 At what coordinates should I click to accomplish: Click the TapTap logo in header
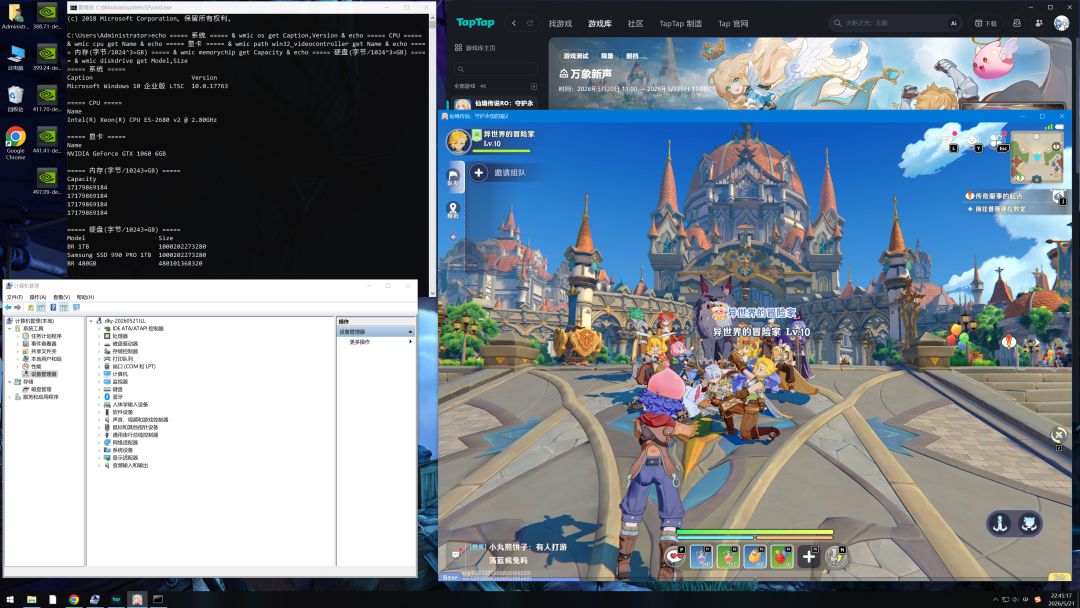475,23
